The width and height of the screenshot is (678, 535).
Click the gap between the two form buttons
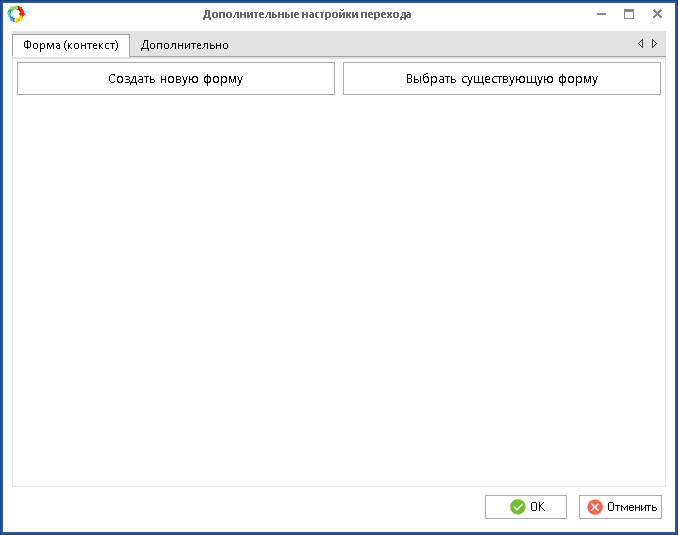[x=339, y=79]
